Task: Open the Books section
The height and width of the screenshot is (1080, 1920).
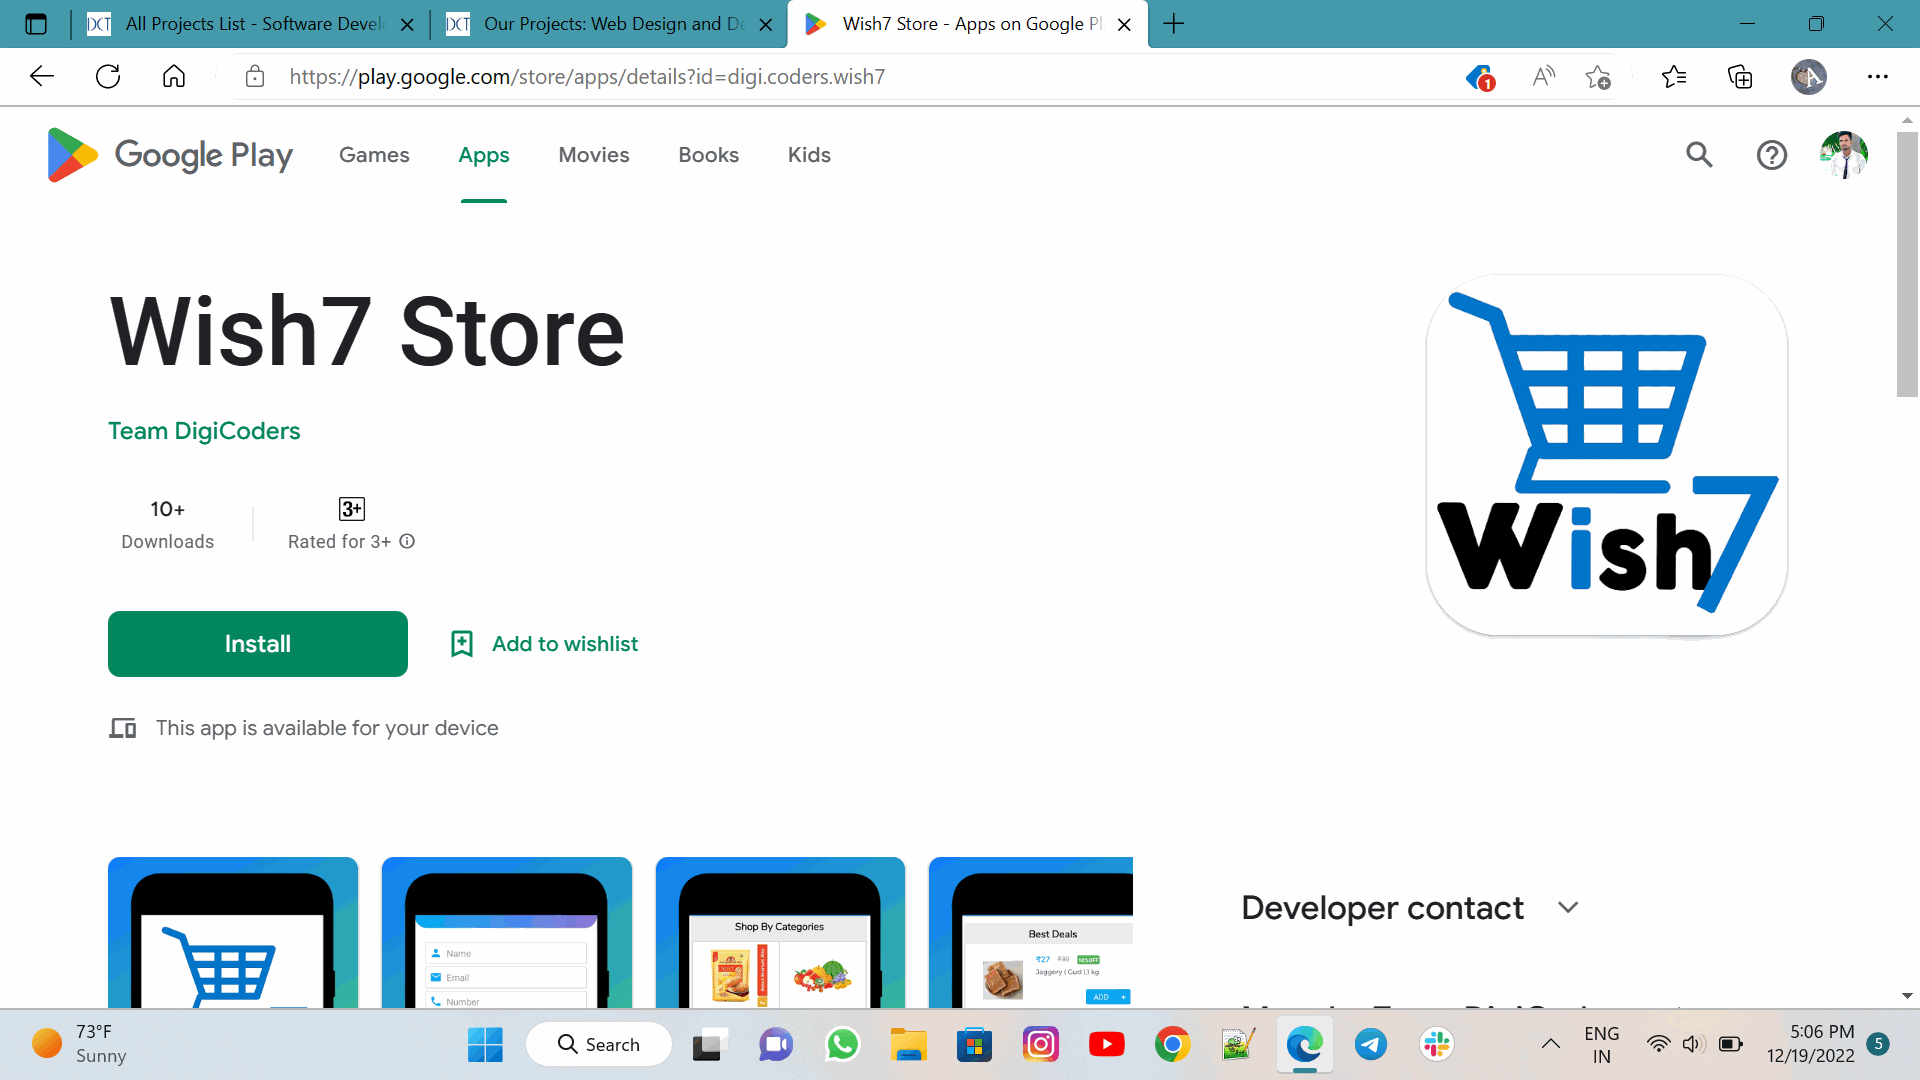Action: coord(709,155)
